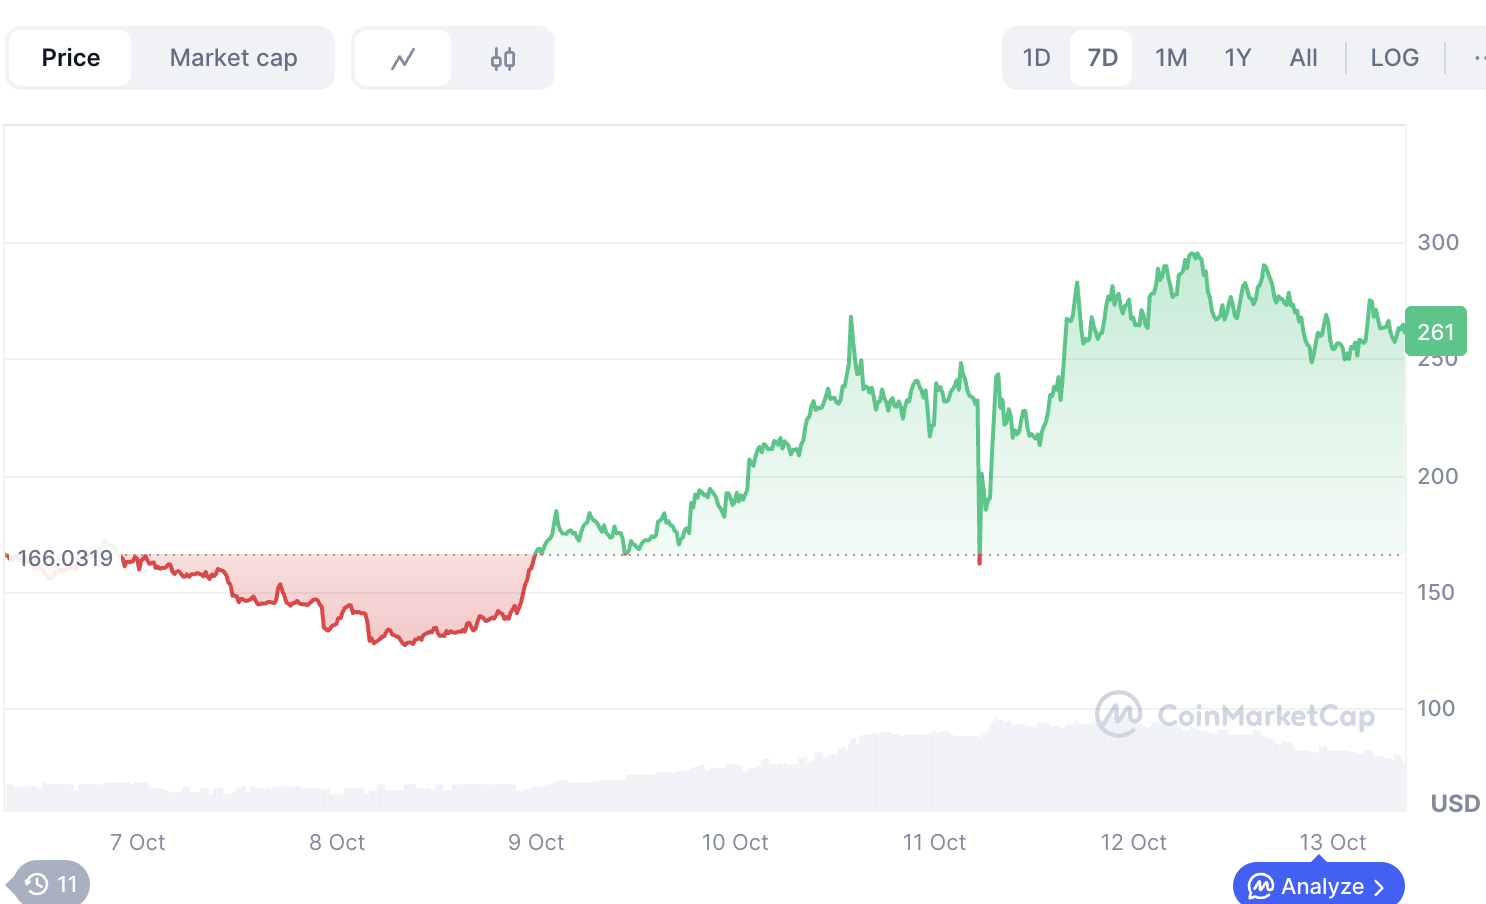Toggle logarithmic scale with LOG

pos(1395,57)
